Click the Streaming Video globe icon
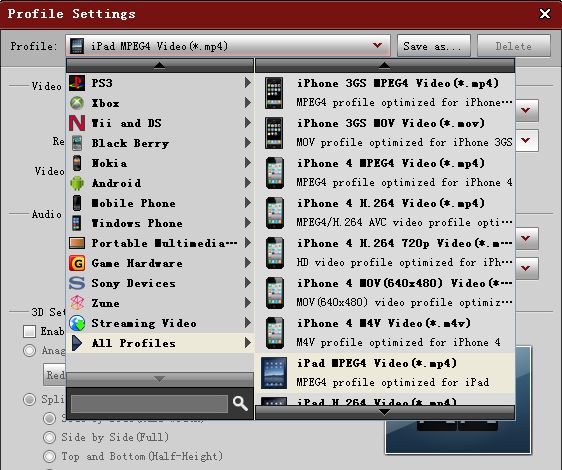Image resolution: width=562 pixels, height=470 pixels. (77, 323)
